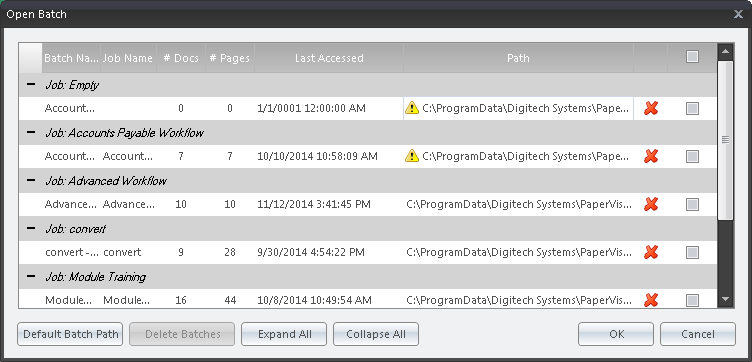The width and height of the screenshot is (752, 362).
Task: Close the Open Batch window
Action: 739,14
